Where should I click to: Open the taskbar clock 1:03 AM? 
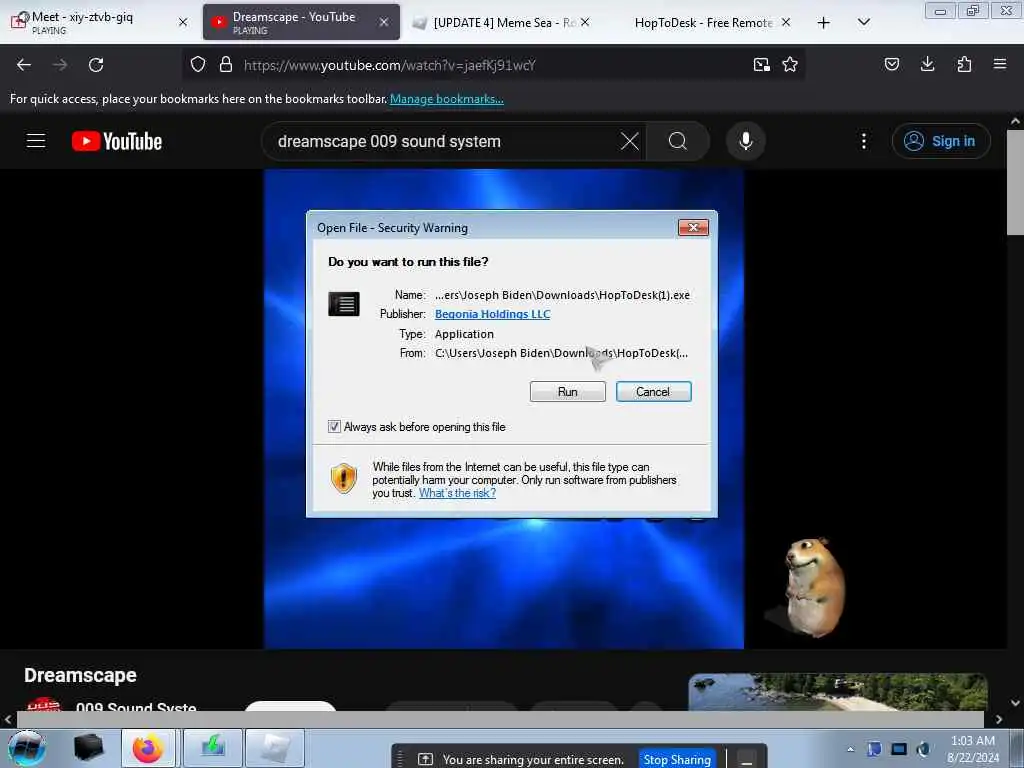point(972,749)
